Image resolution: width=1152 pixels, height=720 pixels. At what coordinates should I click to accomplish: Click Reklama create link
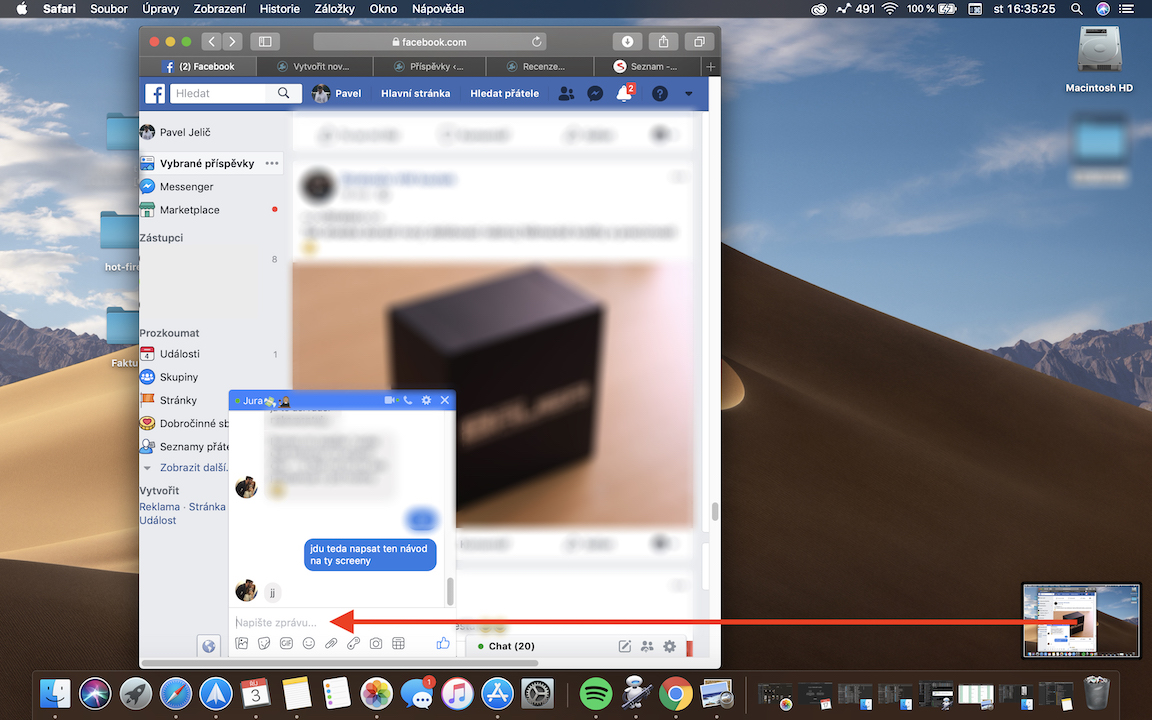pyautogui.click(x=159, y=507)
